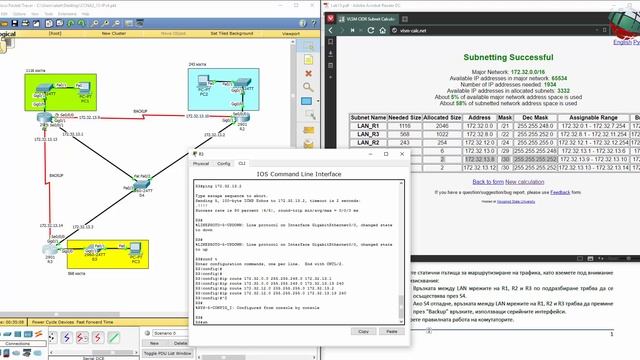The image size is (640, 360).
Task: Click New Cluster in the yellow bar
Action: click(x=113, y=33)
